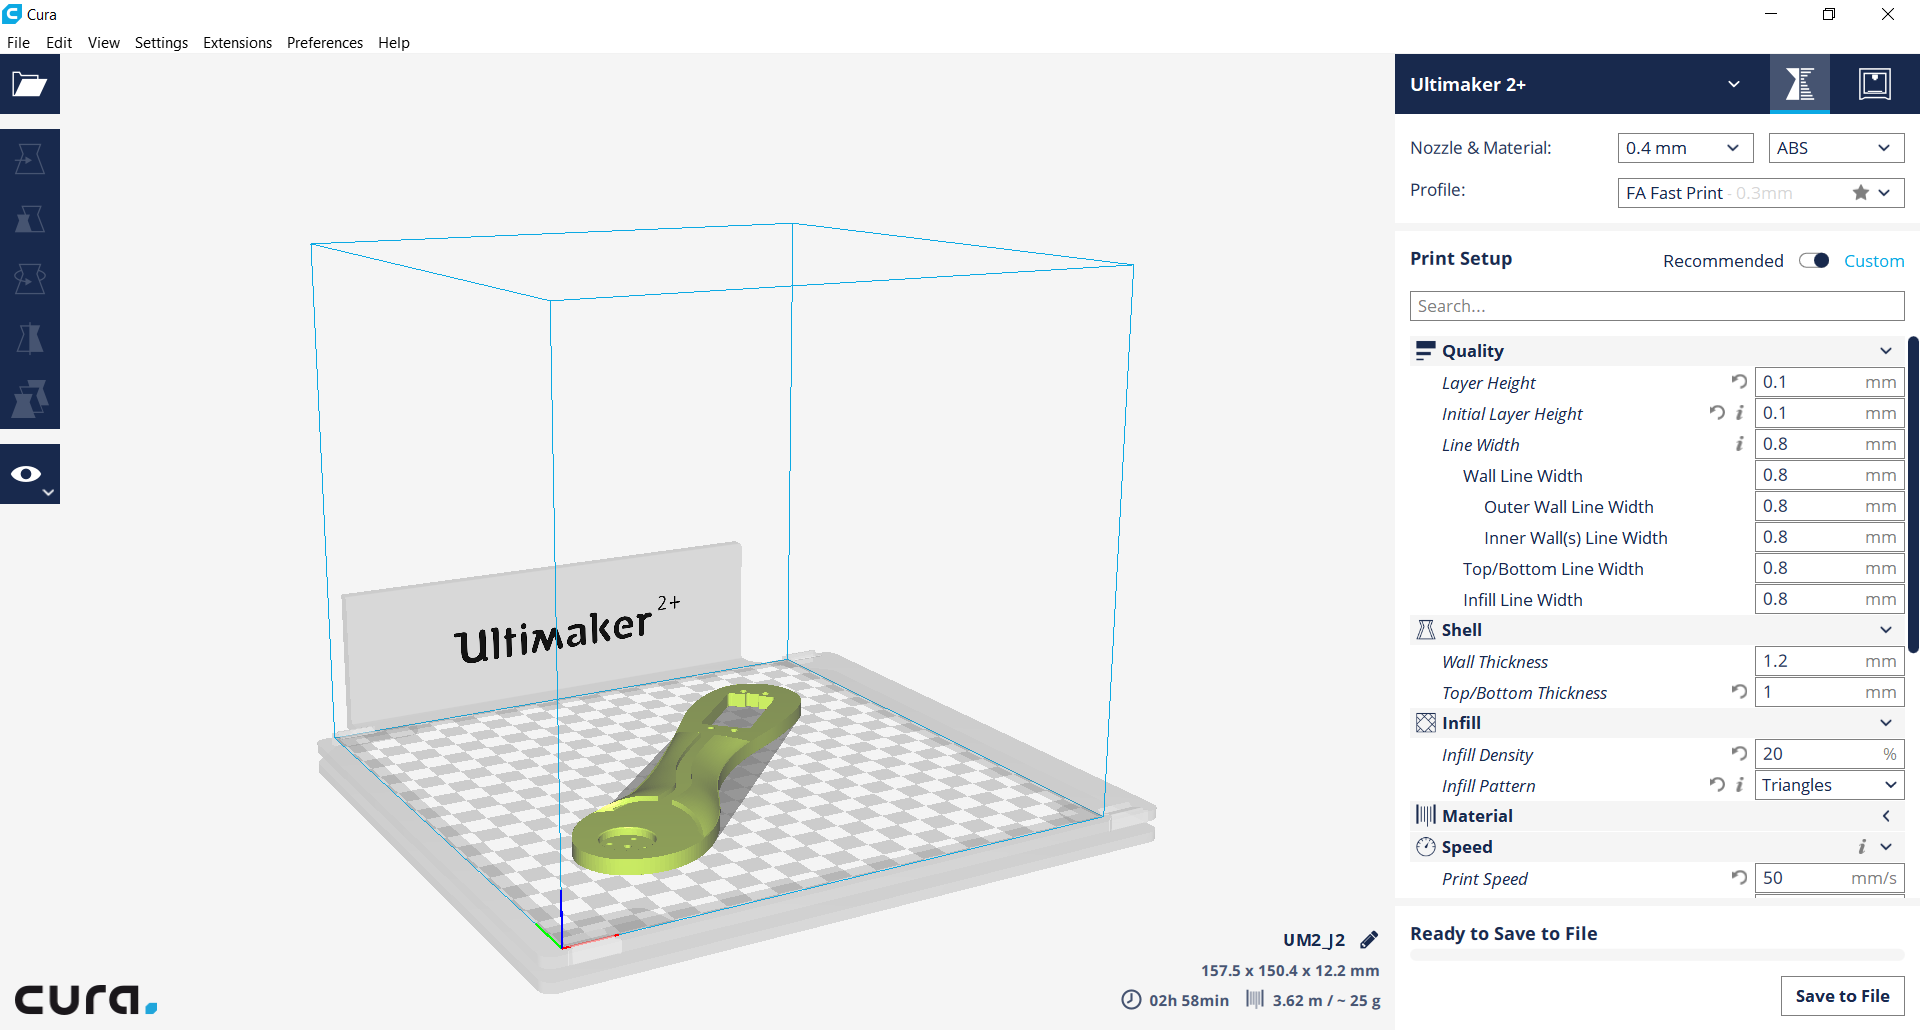Show inheritance info for Initial Layer Height
This screenshot has width=1920, height=1030.
pos(1740,413)
